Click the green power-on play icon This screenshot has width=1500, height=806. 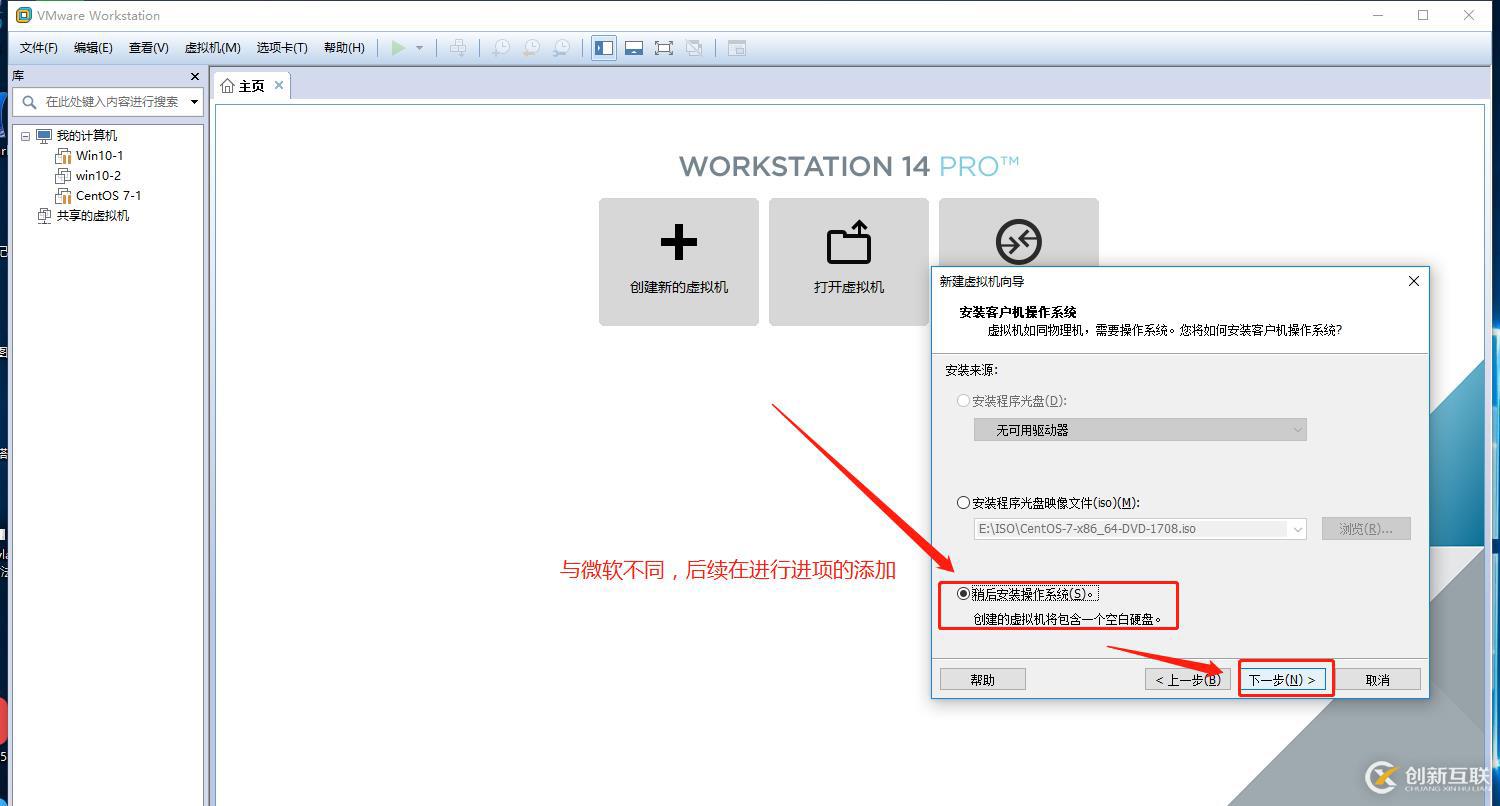tap(398, 48)
